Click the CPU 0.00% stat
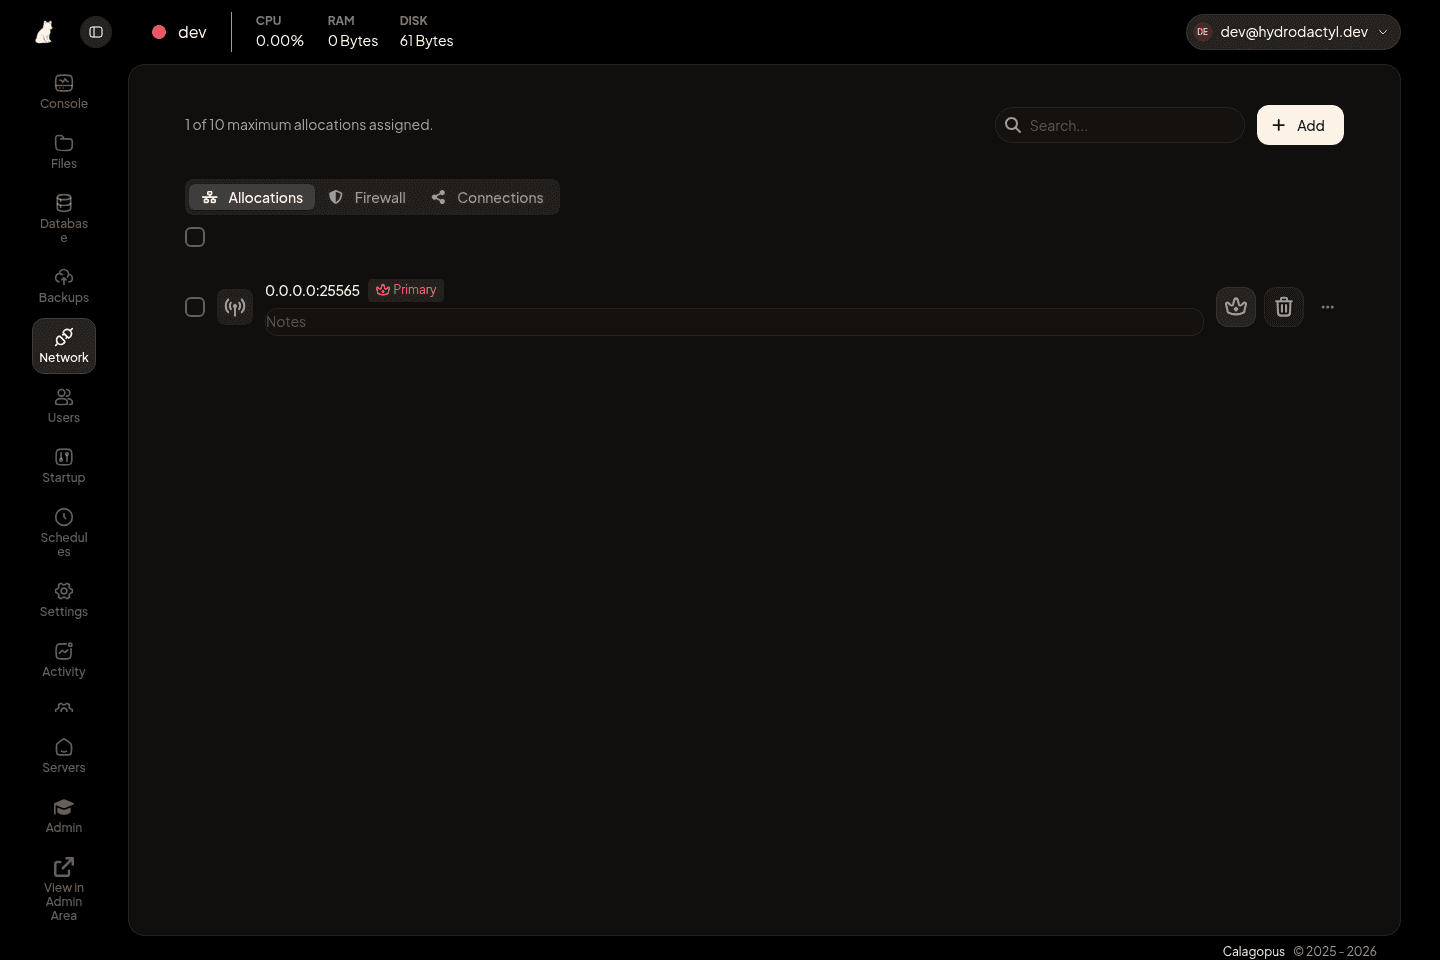The height and width of the screenshot is (960, 1440). point(279,32)
